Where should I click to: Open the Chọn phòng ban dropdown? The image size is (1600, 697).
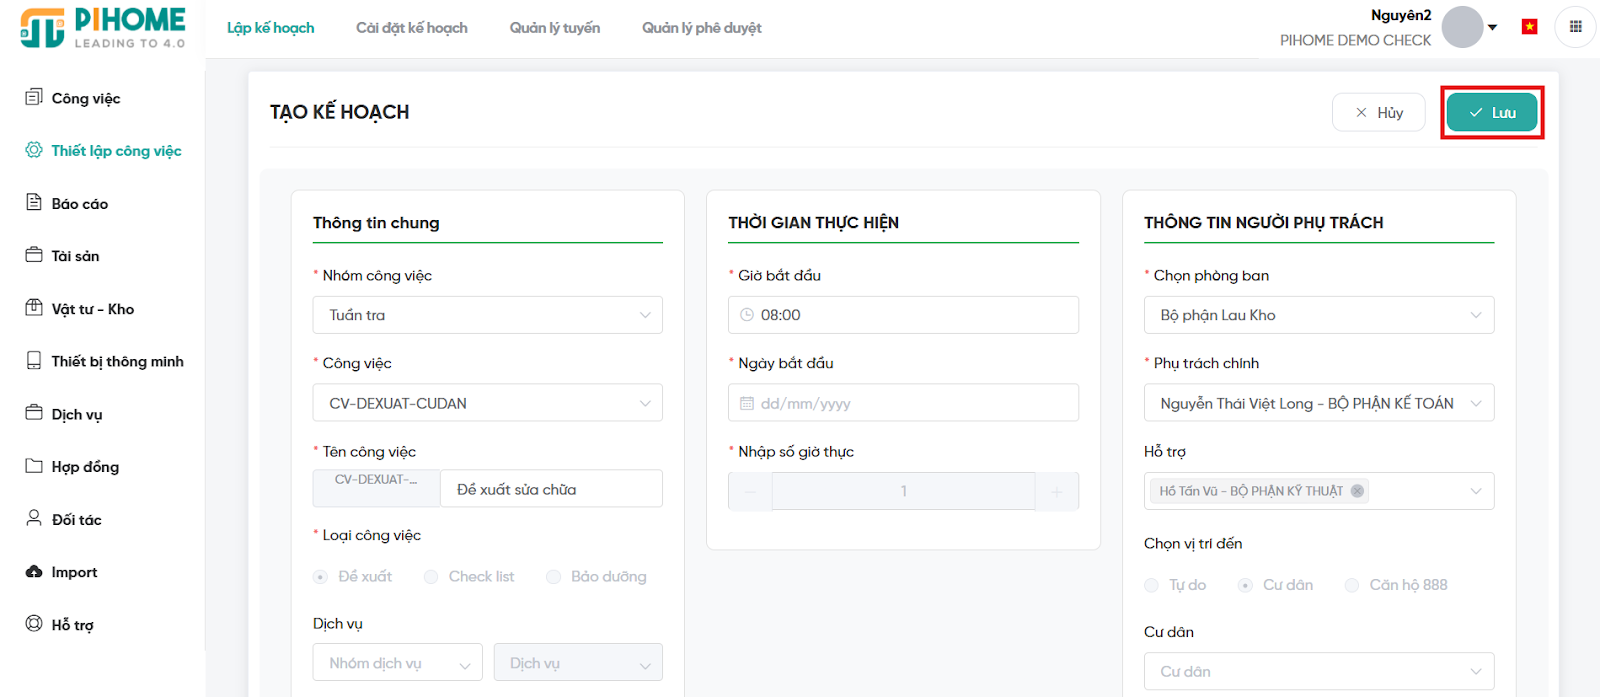tap(1318, 315)
